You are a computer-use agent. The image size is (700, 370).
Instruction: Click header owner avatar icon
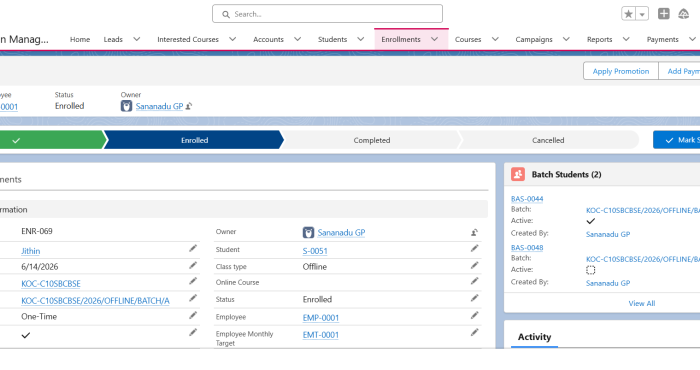click(x=126, y=106)
